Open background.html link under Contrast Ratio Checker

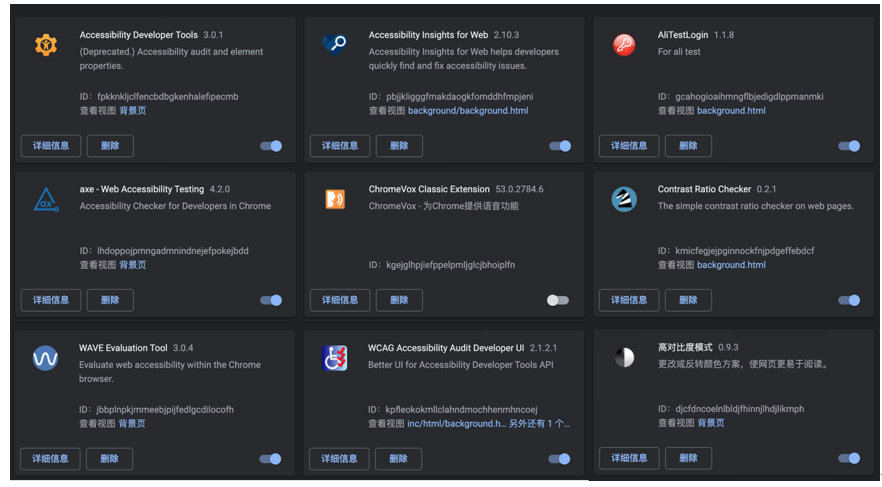click(731, 265)
